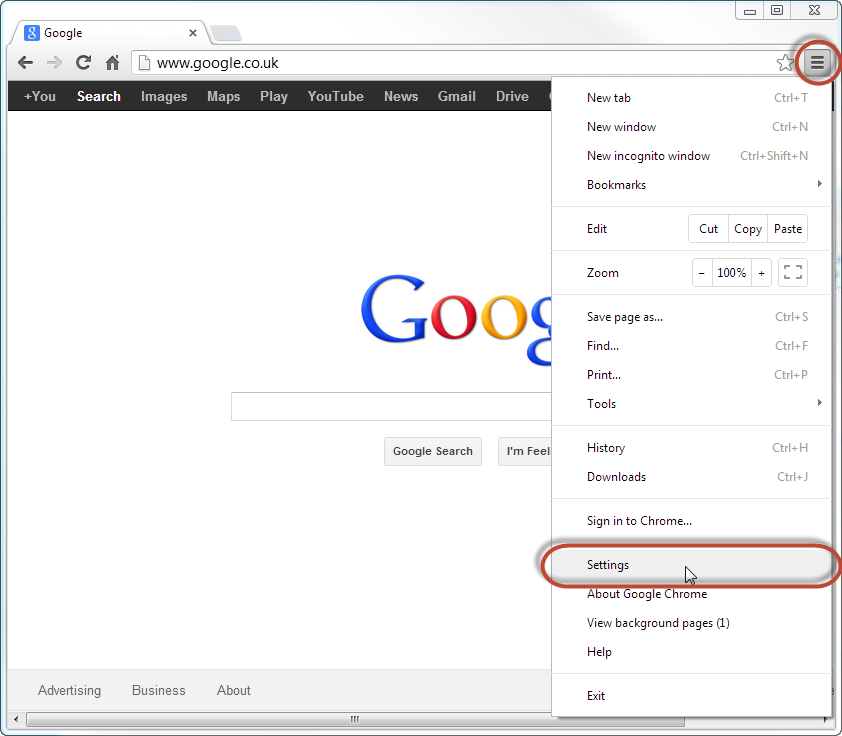
Task: Open a New incognito window
Action: (691, 156)
